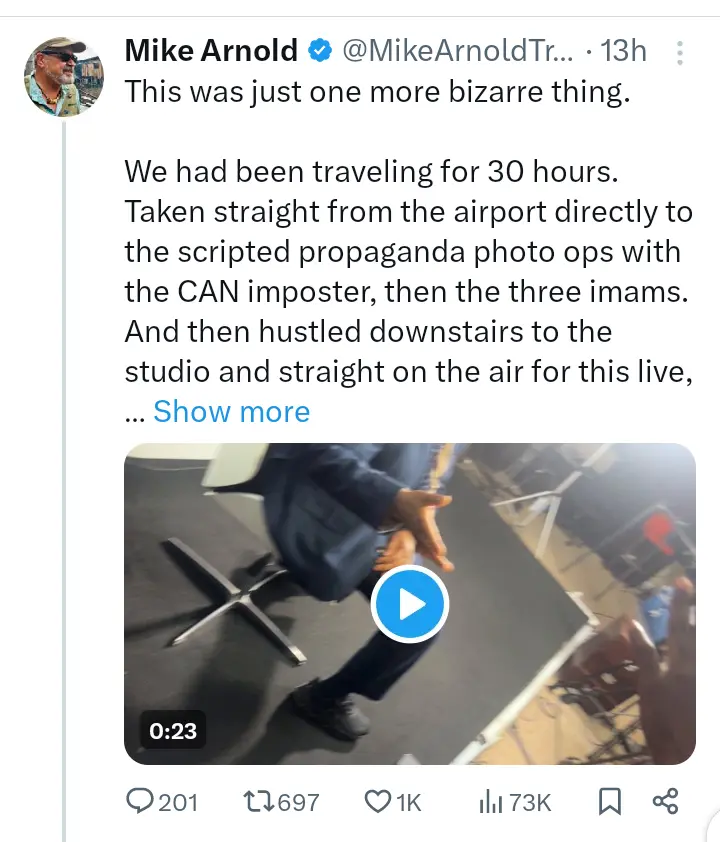Screen dimensions: 720x842
Task: Open the three-dot more options menu
Action: tap(680, 52)
